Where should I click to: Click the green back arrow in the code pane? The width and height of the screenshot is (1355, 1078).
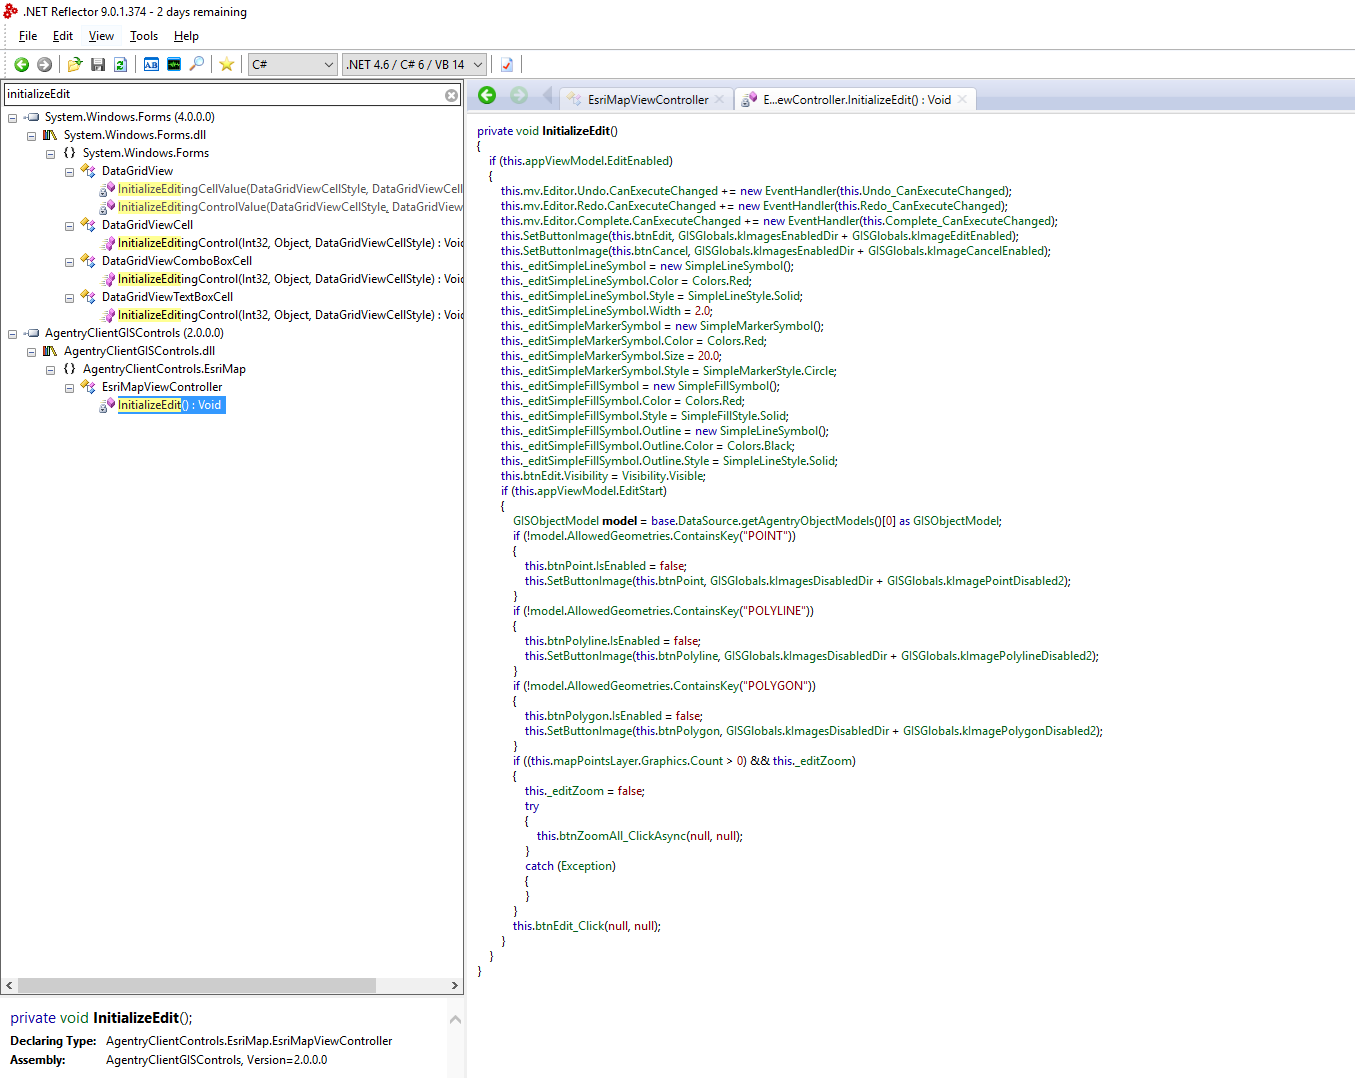pos(487,96)
